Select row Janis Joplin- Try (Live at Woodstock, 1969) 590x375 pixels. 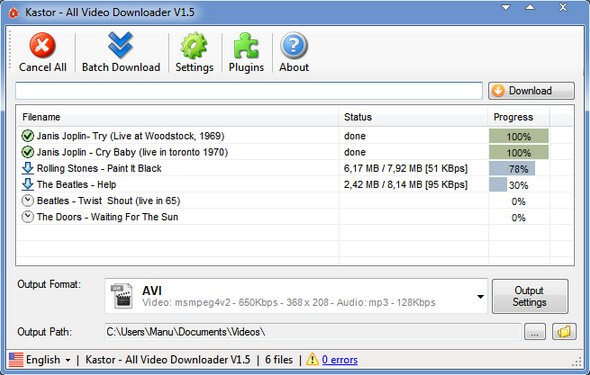click(x=295, y=136)
